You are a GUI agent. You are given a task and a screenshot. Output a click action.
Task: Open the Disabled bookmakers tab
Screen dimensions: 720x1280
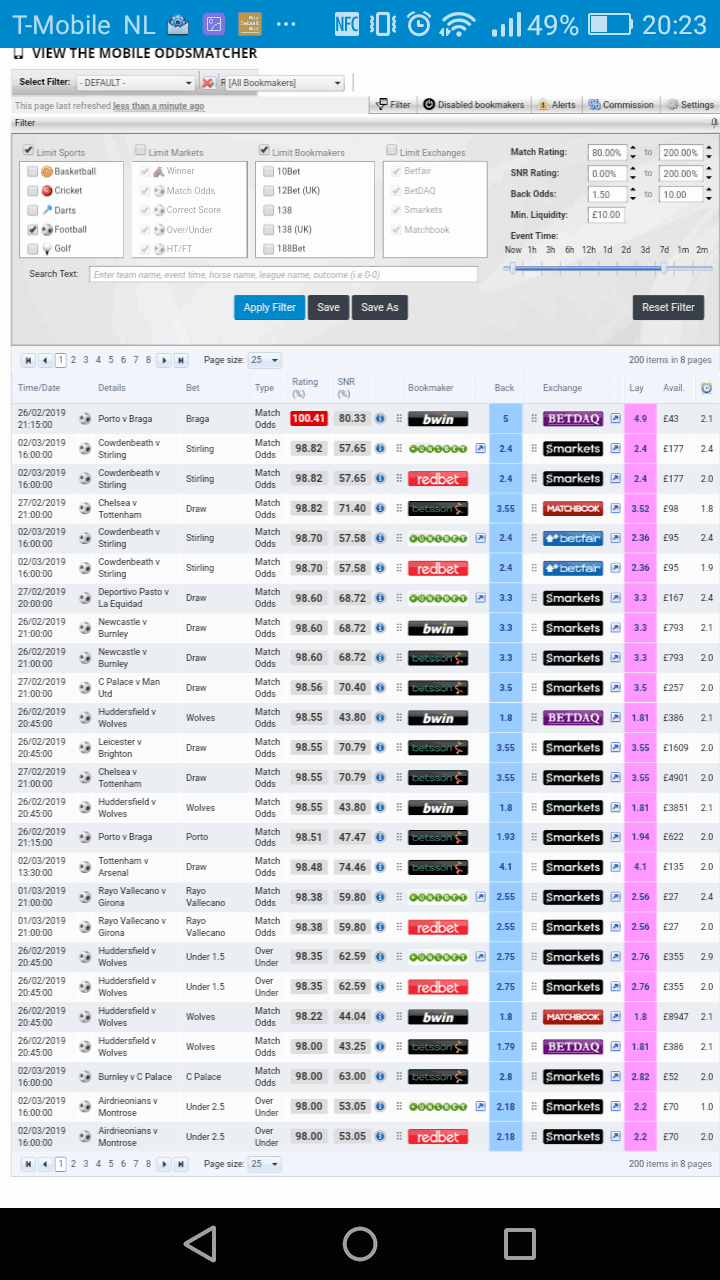click(473, 104)
